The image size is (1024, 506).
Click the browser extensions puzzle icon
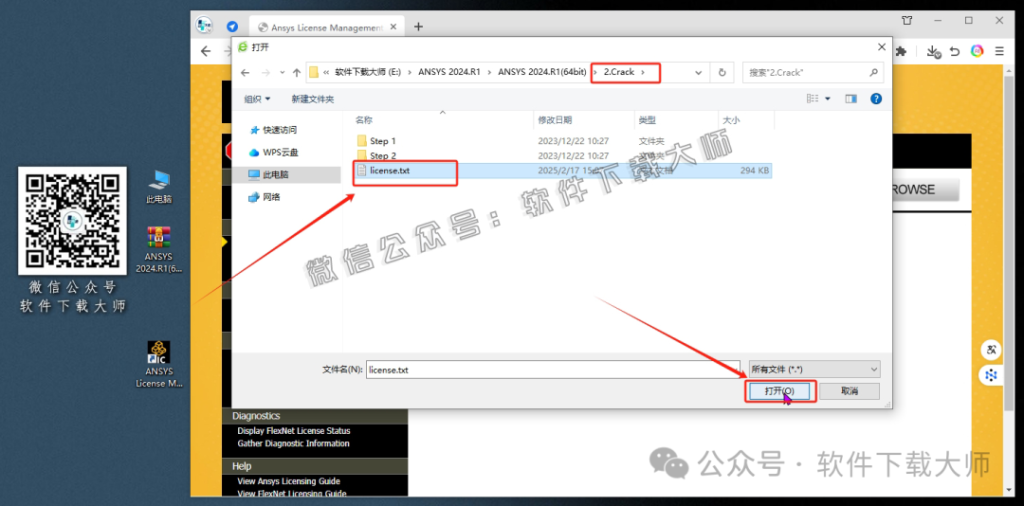tap(902, 51)
